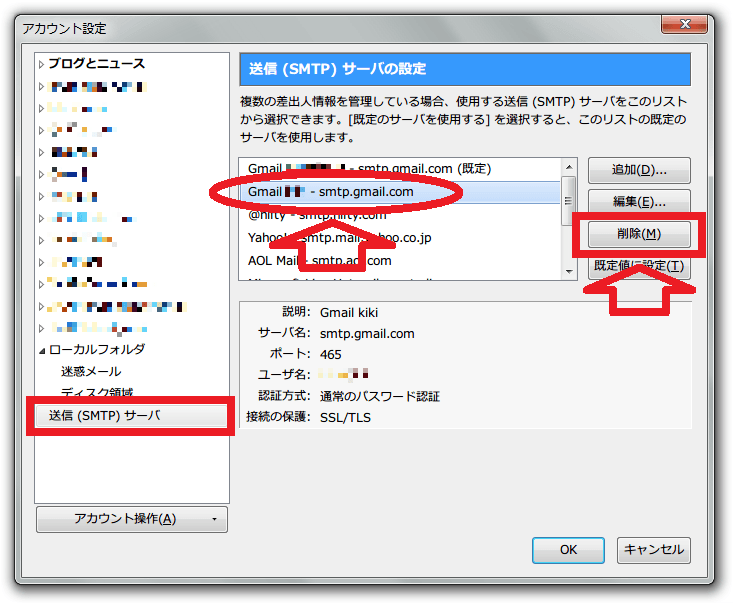Confirm settings with the OK button
733x603 pixels.
click(568, 550)
